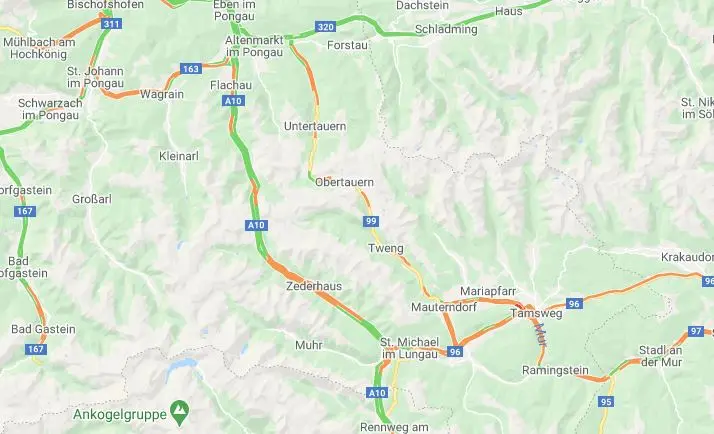Select the Bad Gastein label
Screen dimensions: 714x434
pyautogui.click(x=43, y=329)
